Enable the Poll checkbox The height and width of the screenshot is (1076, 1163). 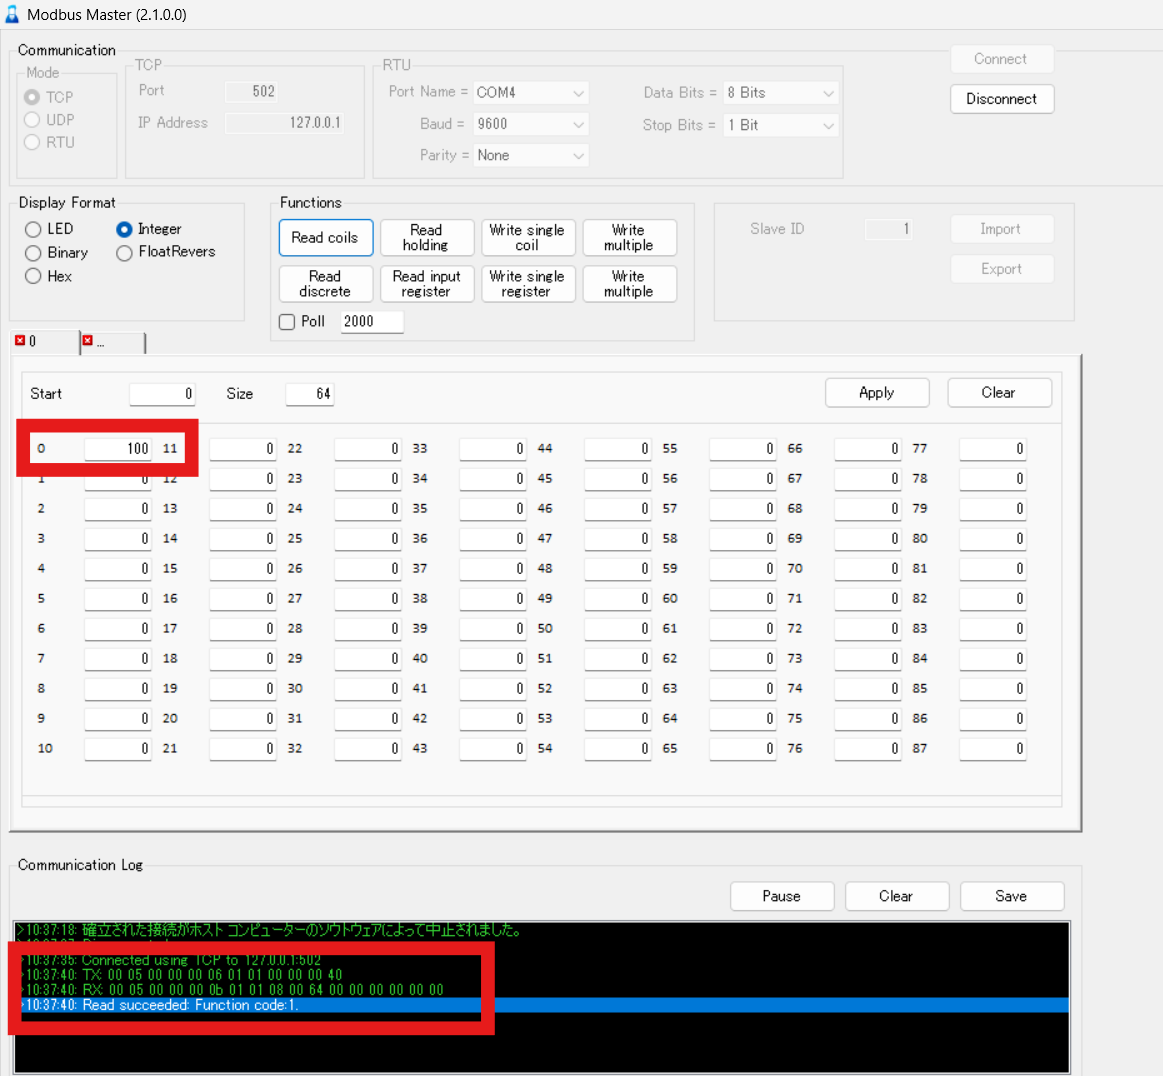pos(287,321)
